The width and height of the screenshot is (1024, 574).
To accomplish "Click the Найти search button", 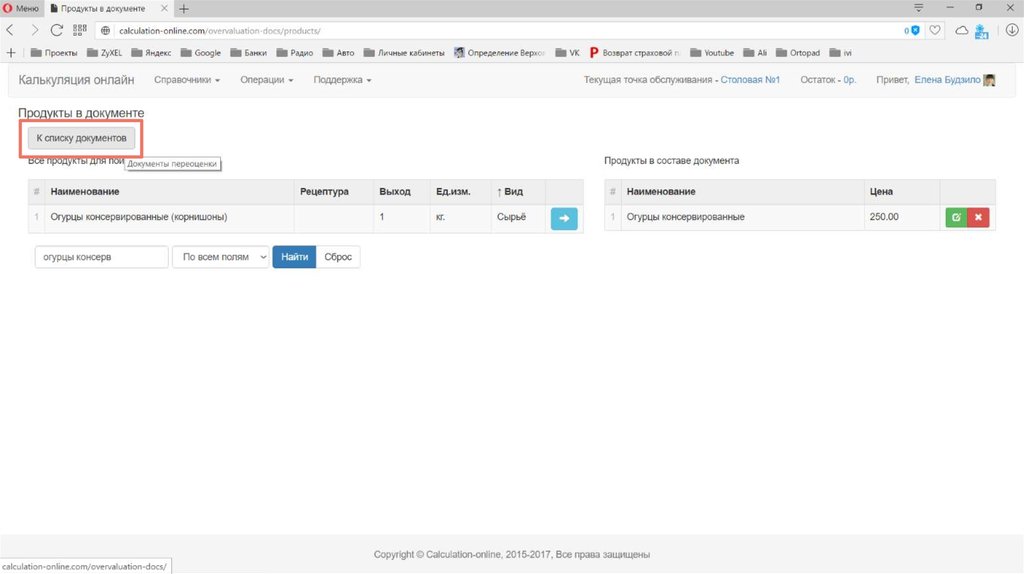I will pyautogui.click(x=294, y=257).
